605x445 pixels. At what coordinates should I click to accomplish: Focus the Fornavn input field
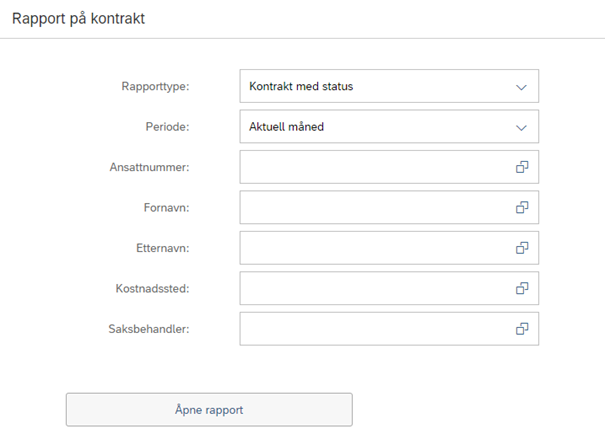389,208
